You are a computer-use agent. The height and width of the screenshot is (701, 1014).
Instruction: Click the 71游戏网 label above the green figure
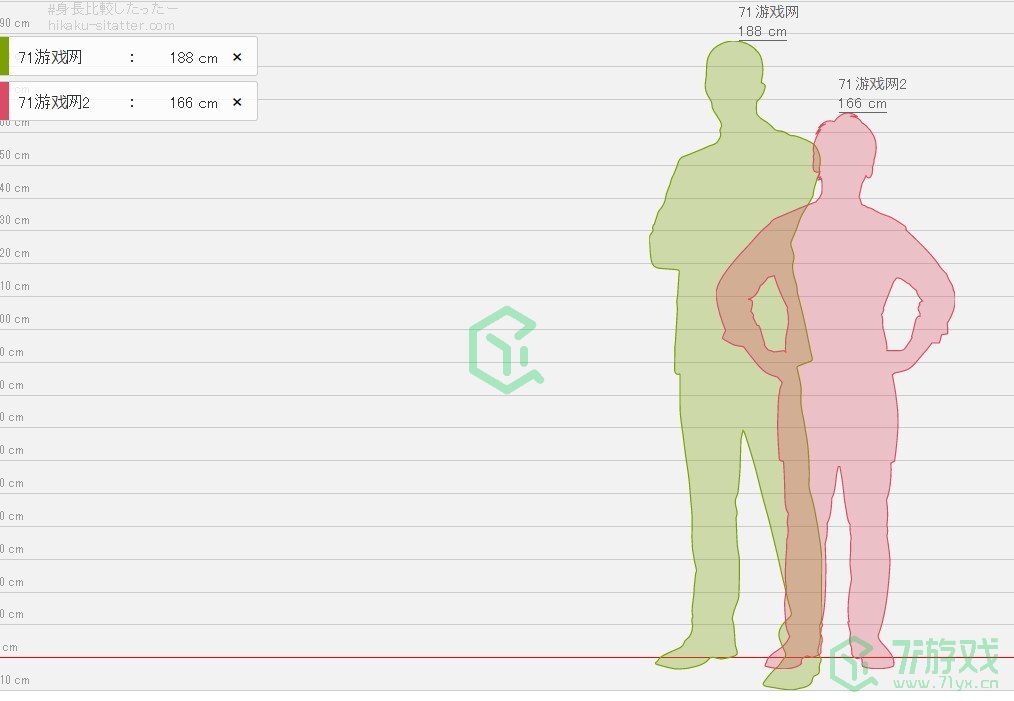point(768,13)
